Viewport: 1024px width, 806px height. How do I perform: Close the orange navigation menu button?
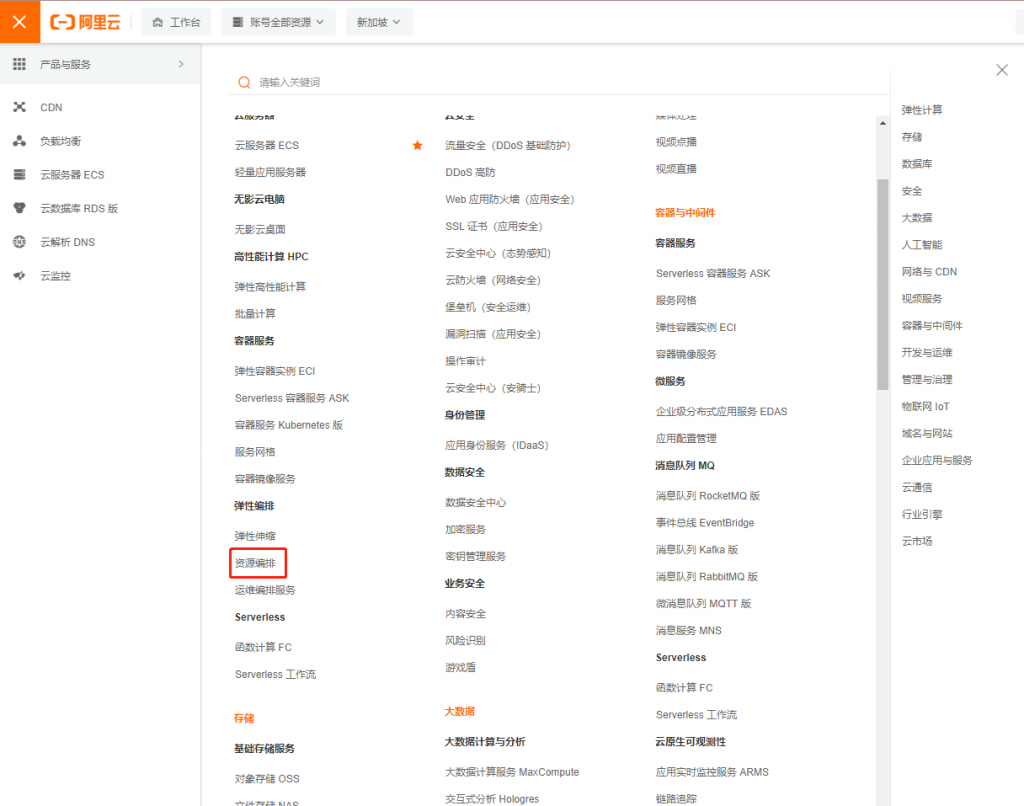(20, 22)
